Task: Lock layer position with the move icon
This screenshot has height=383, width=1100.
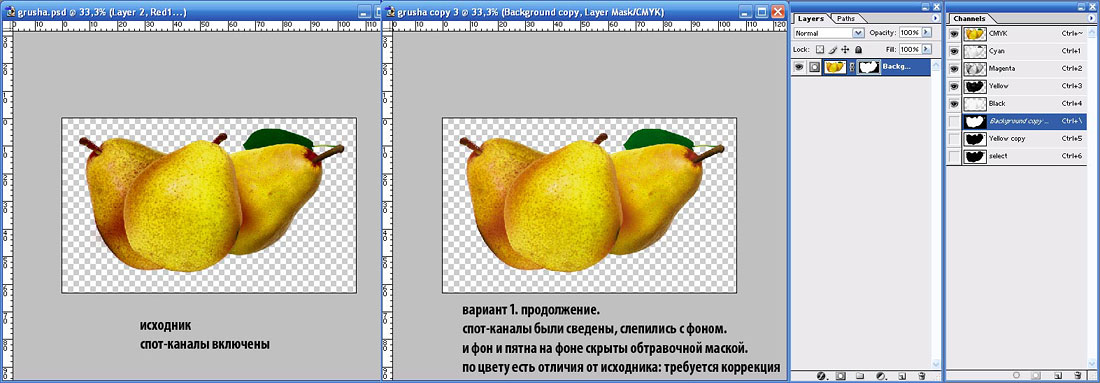Action: tap(845, 50)
